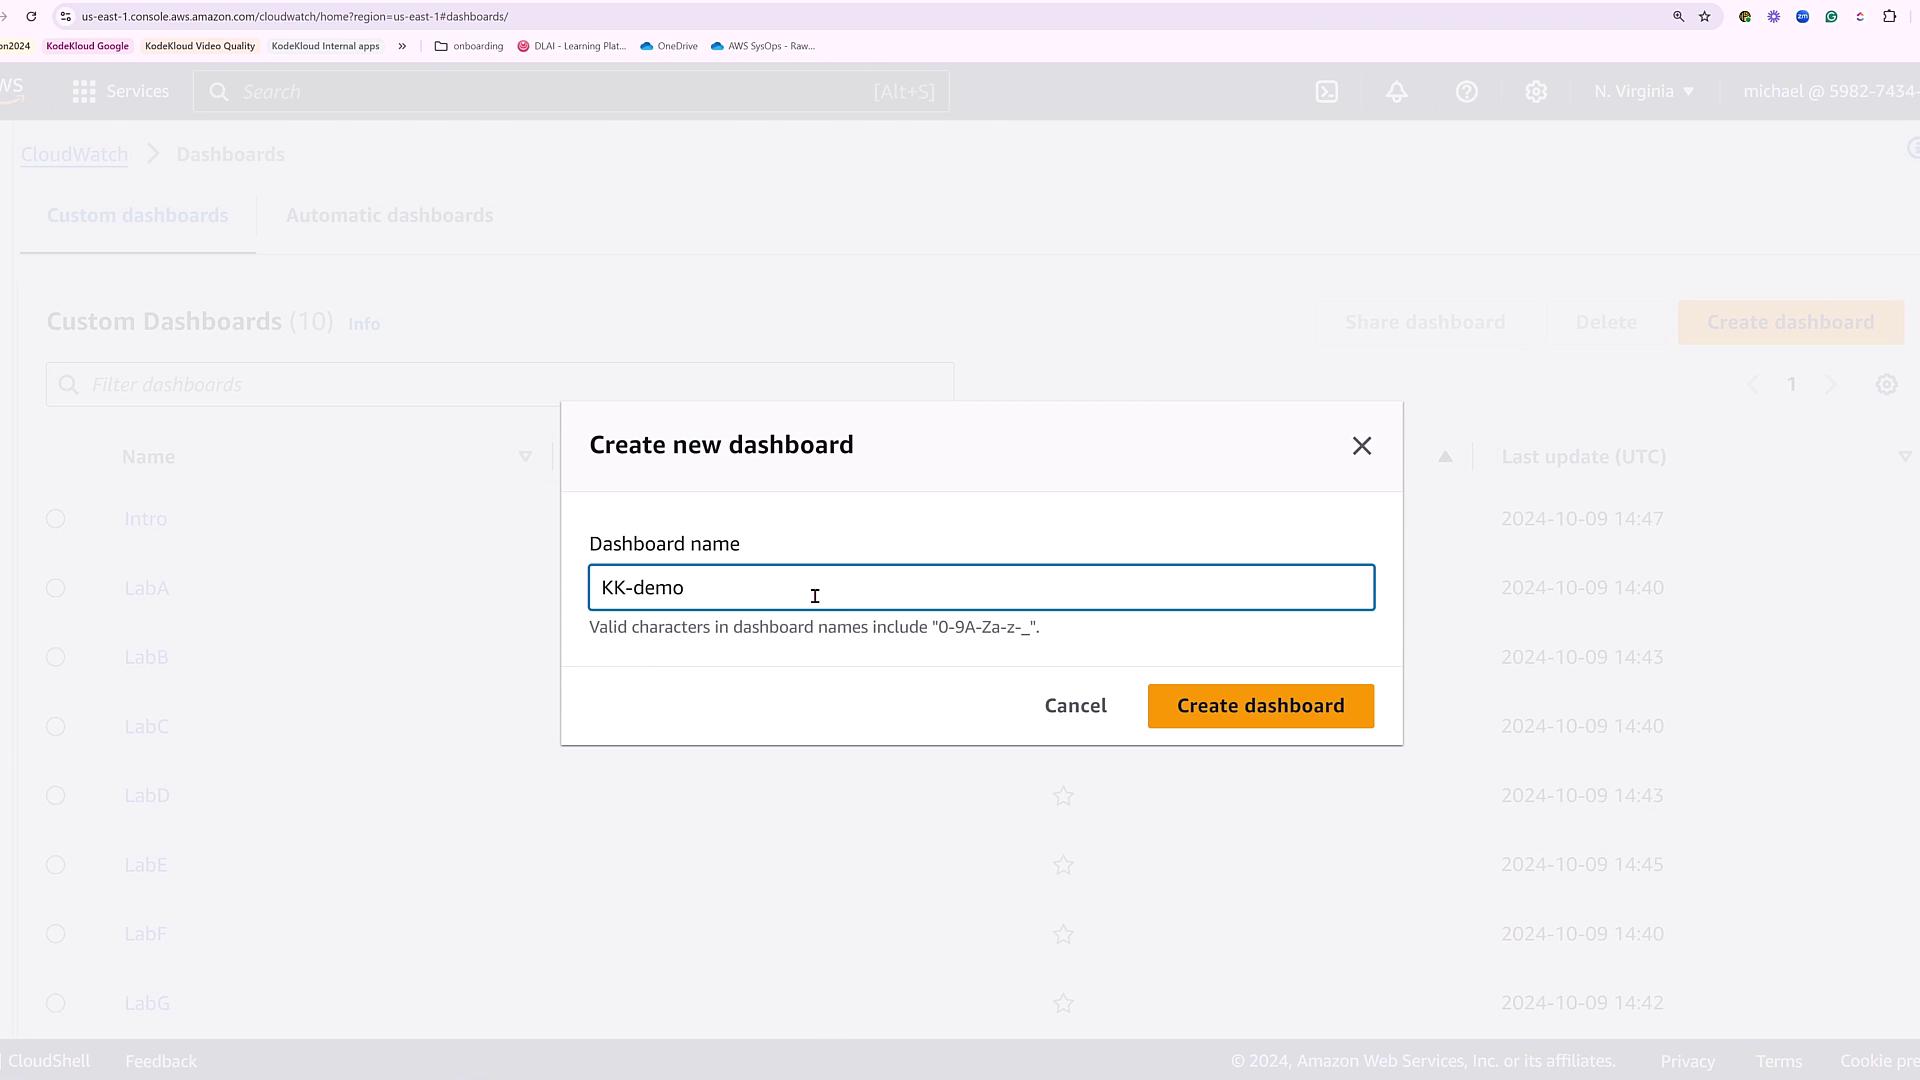The width and height of the screenshot is (1920, 1080).
Task: Open the notifications bell icon
Action: (x=1397, y=92)
